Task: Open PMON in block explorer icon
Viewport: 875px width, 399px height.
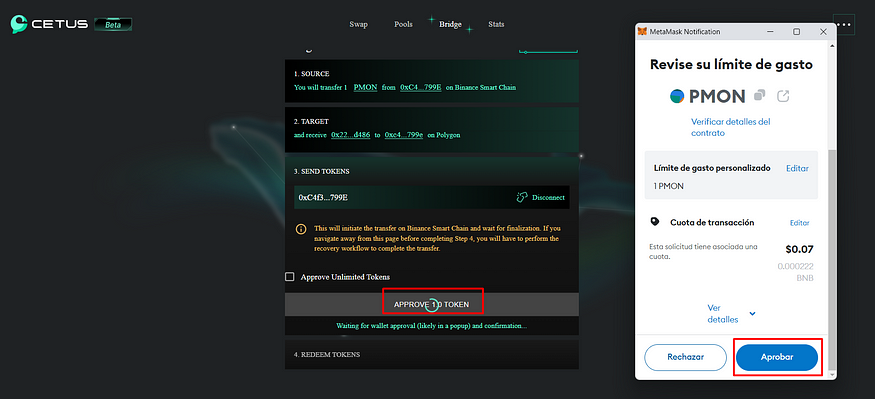Action: tap(783, 96)
